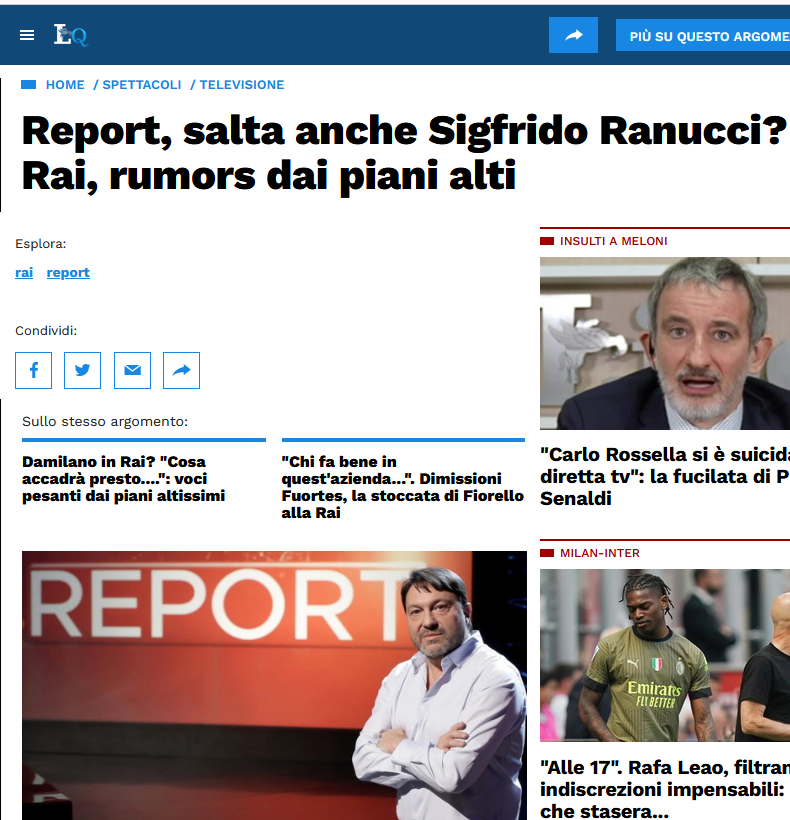Image resolution: width=790 pixels, height=820 pixels.
Task: Open related article about Fiorello and Fuortes
Action: pyautogui.click(x=403, y=487)
